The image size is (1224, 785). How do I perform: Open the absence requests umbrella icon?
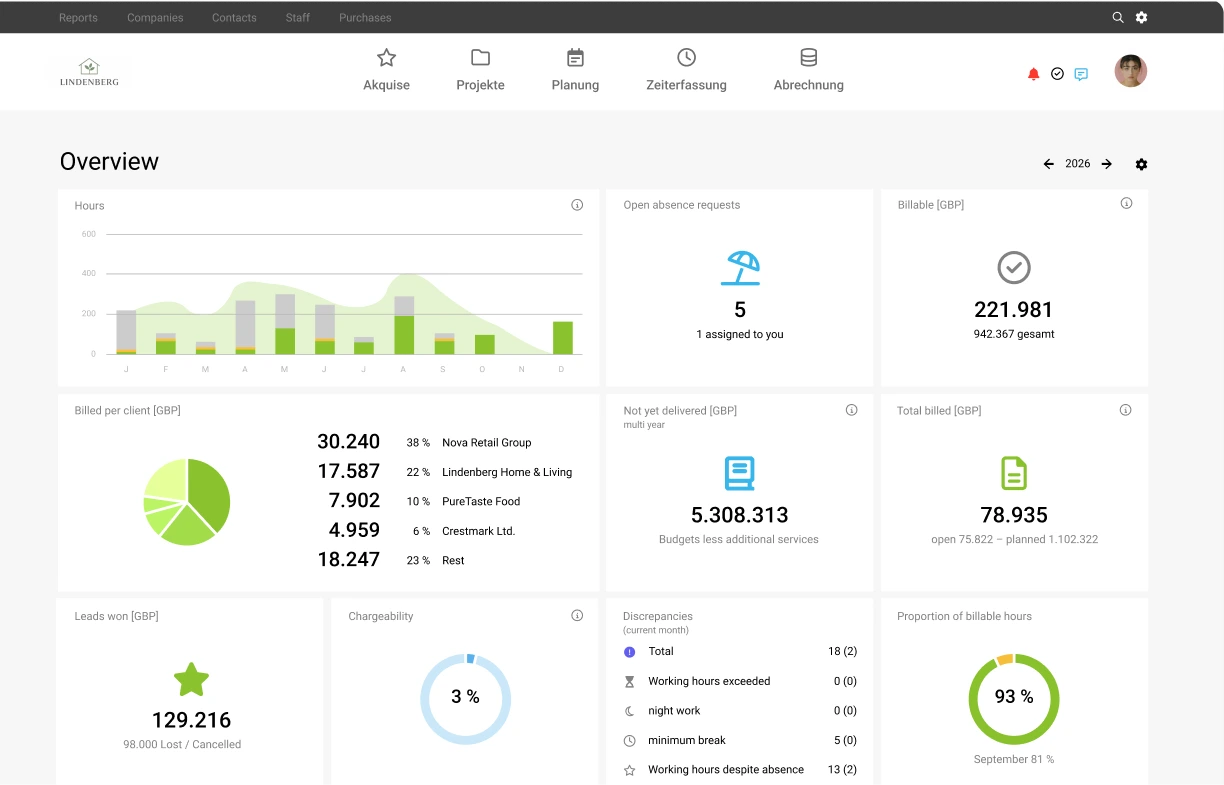click(x=740, y=268)
